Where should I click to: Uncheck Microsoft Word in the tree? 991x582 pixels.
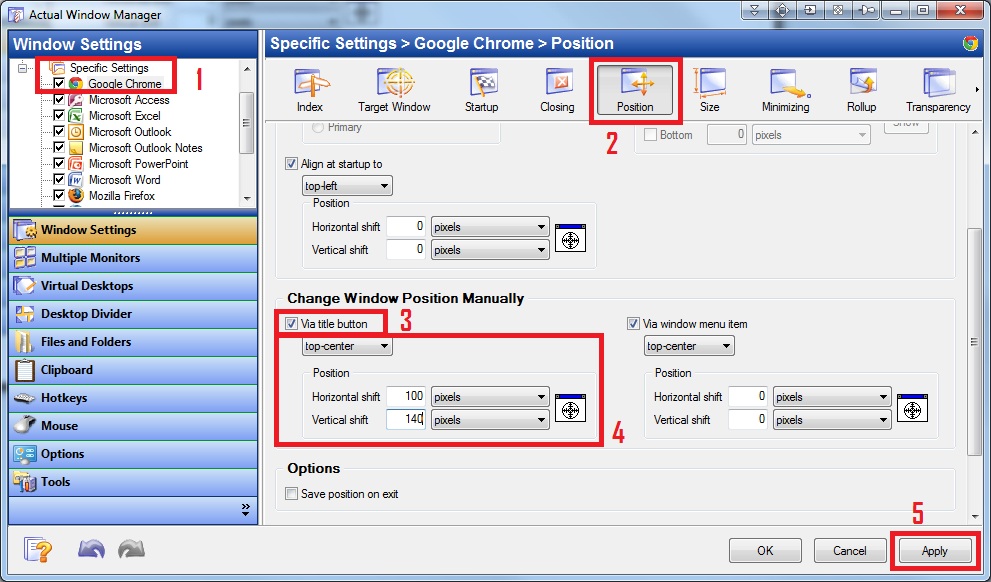click(x=59, y=179)
